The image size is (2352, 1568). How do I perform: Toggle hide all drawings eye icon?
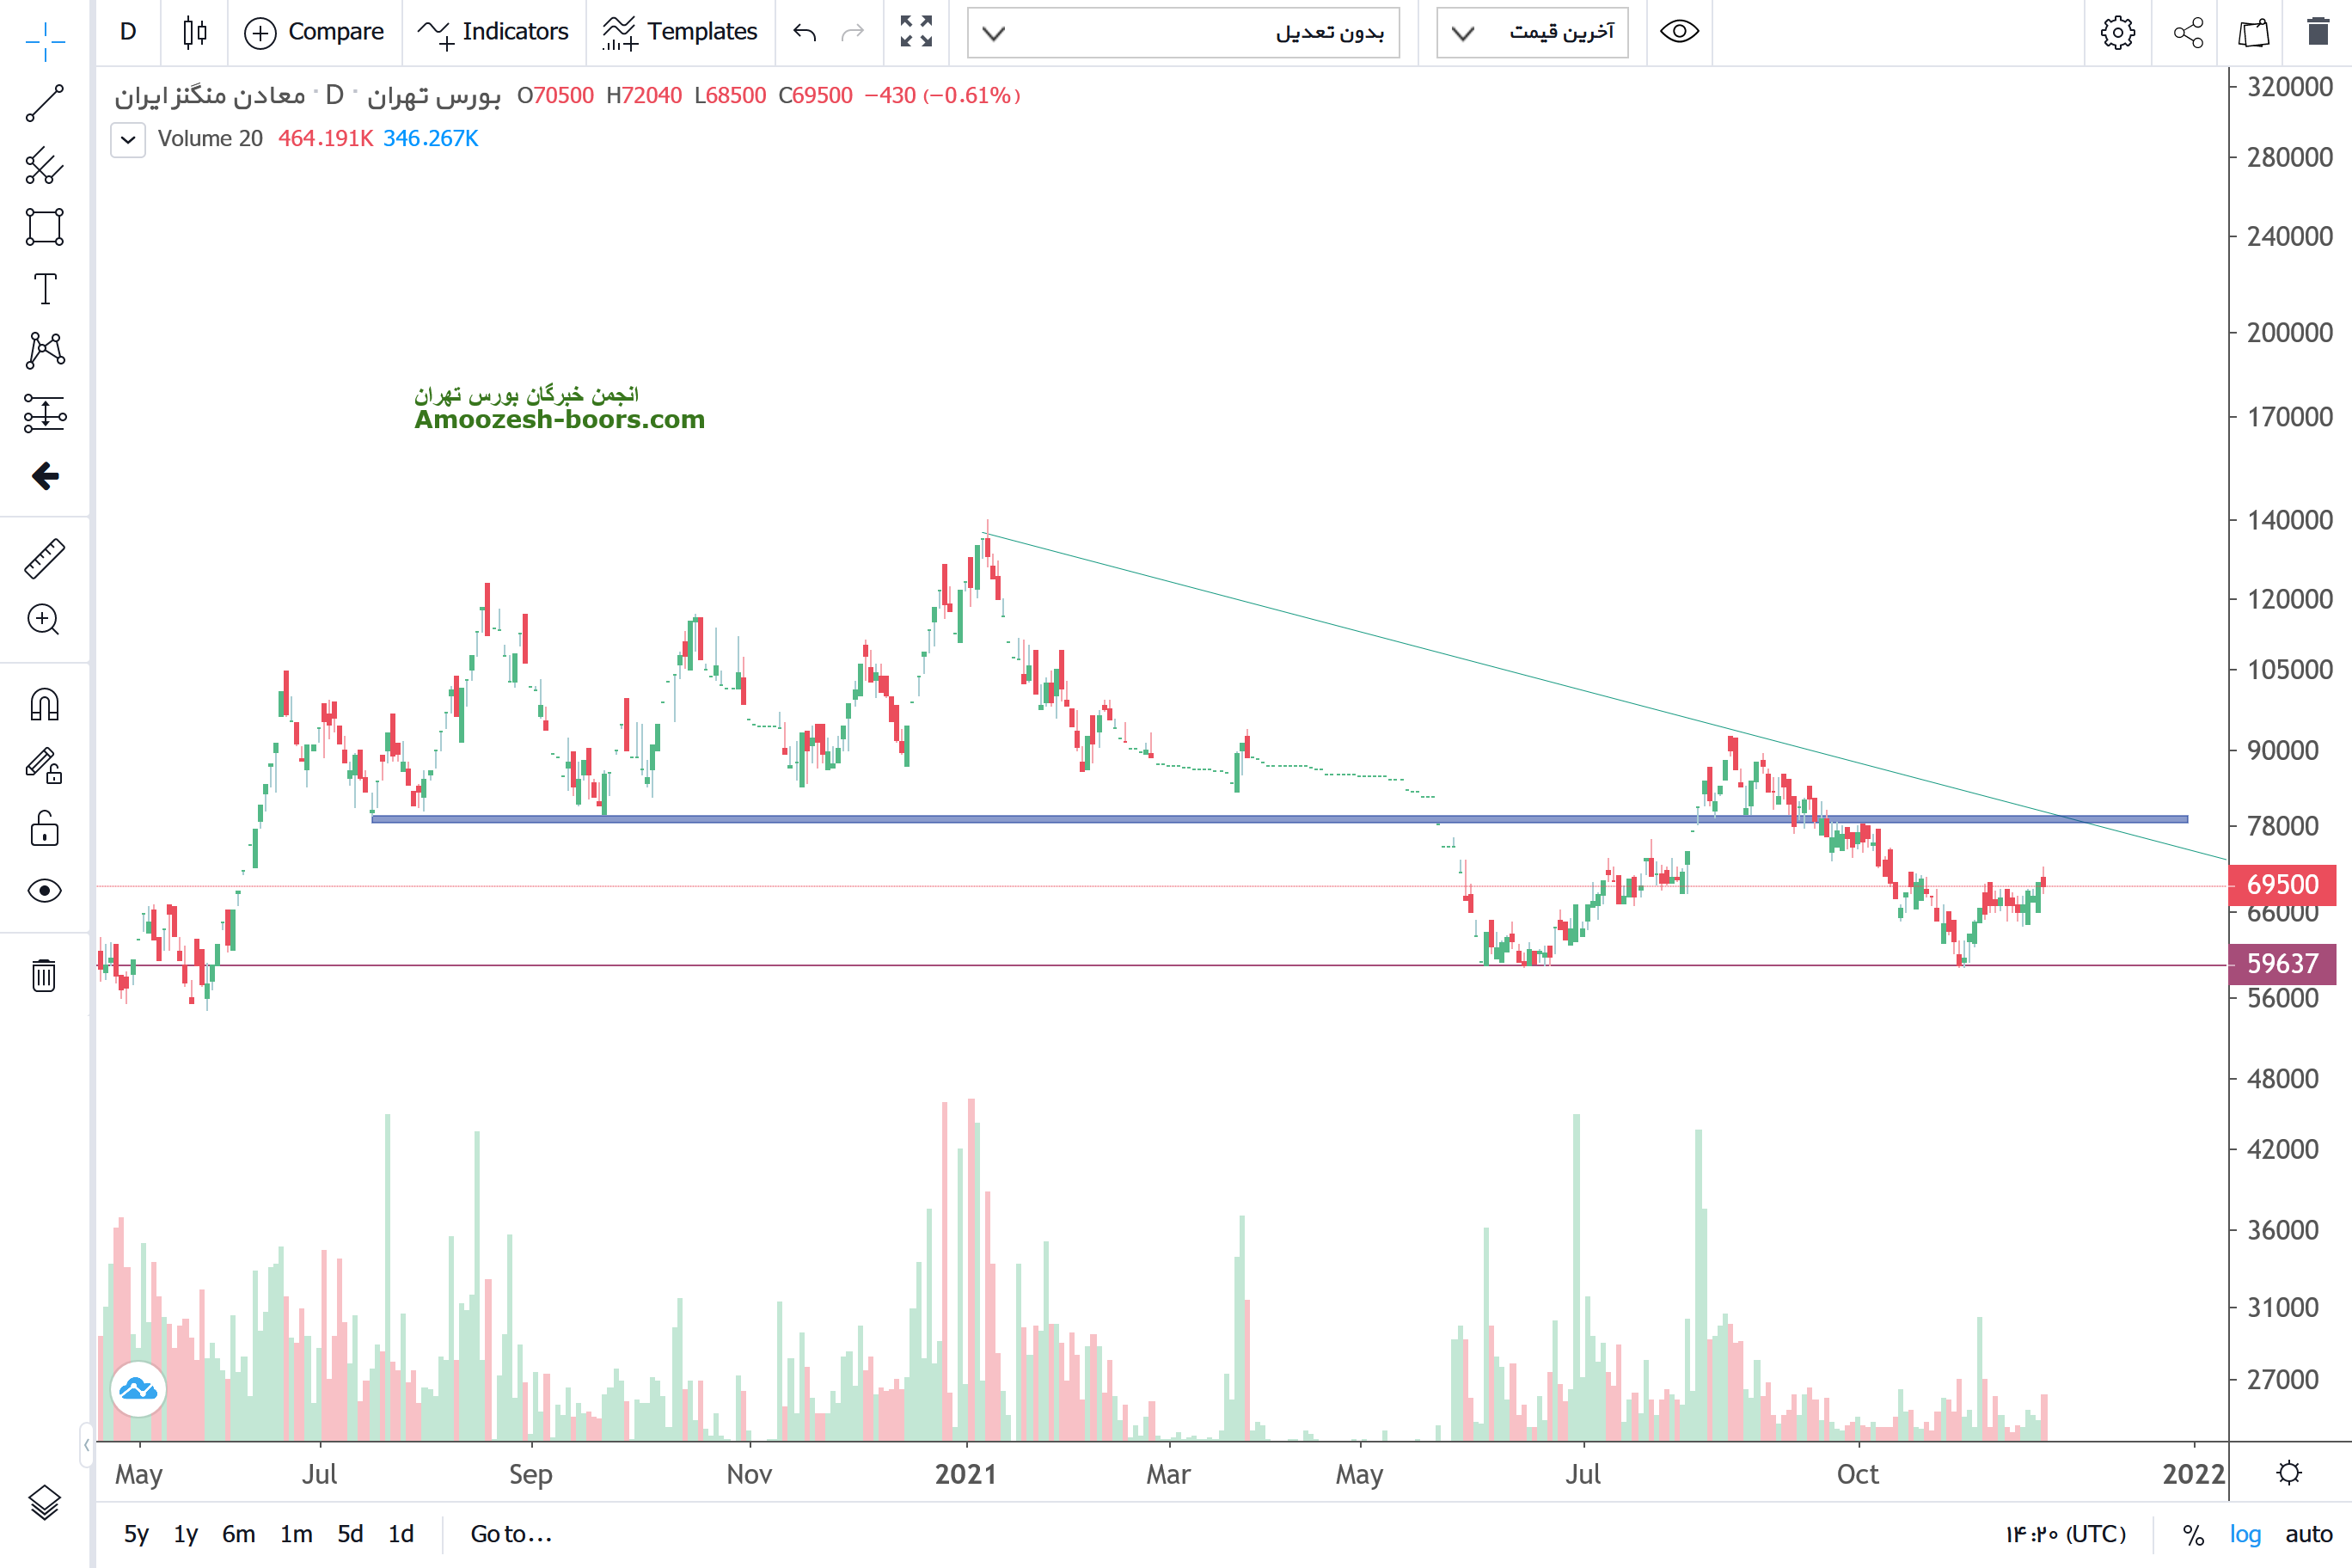point(44,890)
